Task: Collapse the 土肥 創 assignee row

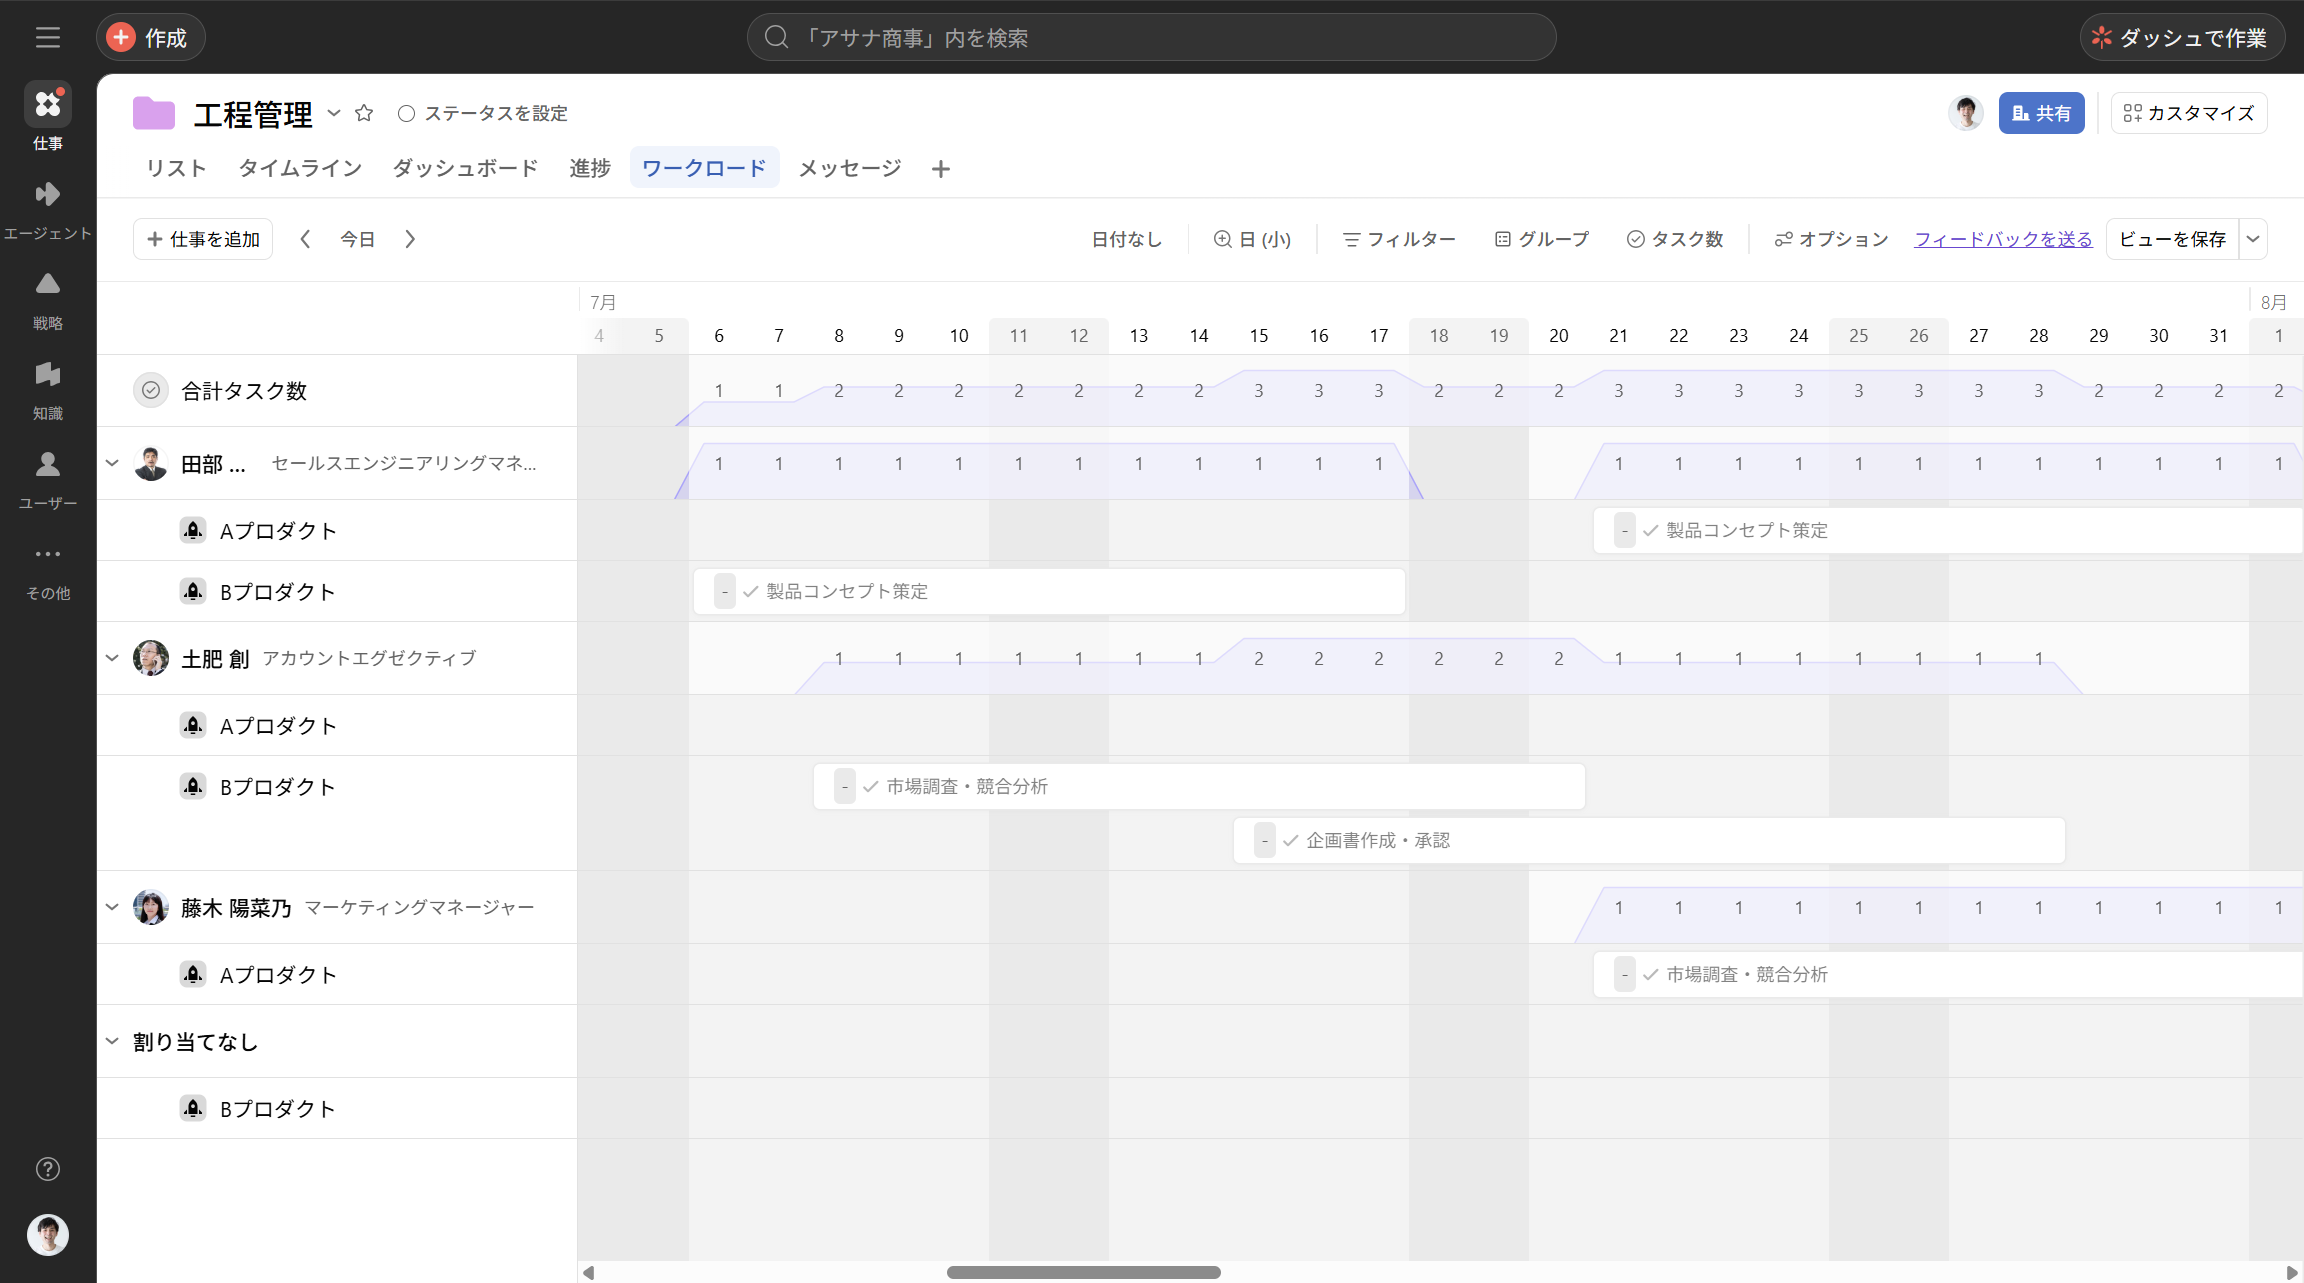Action: pyautogui.click(x=112, y=658)
